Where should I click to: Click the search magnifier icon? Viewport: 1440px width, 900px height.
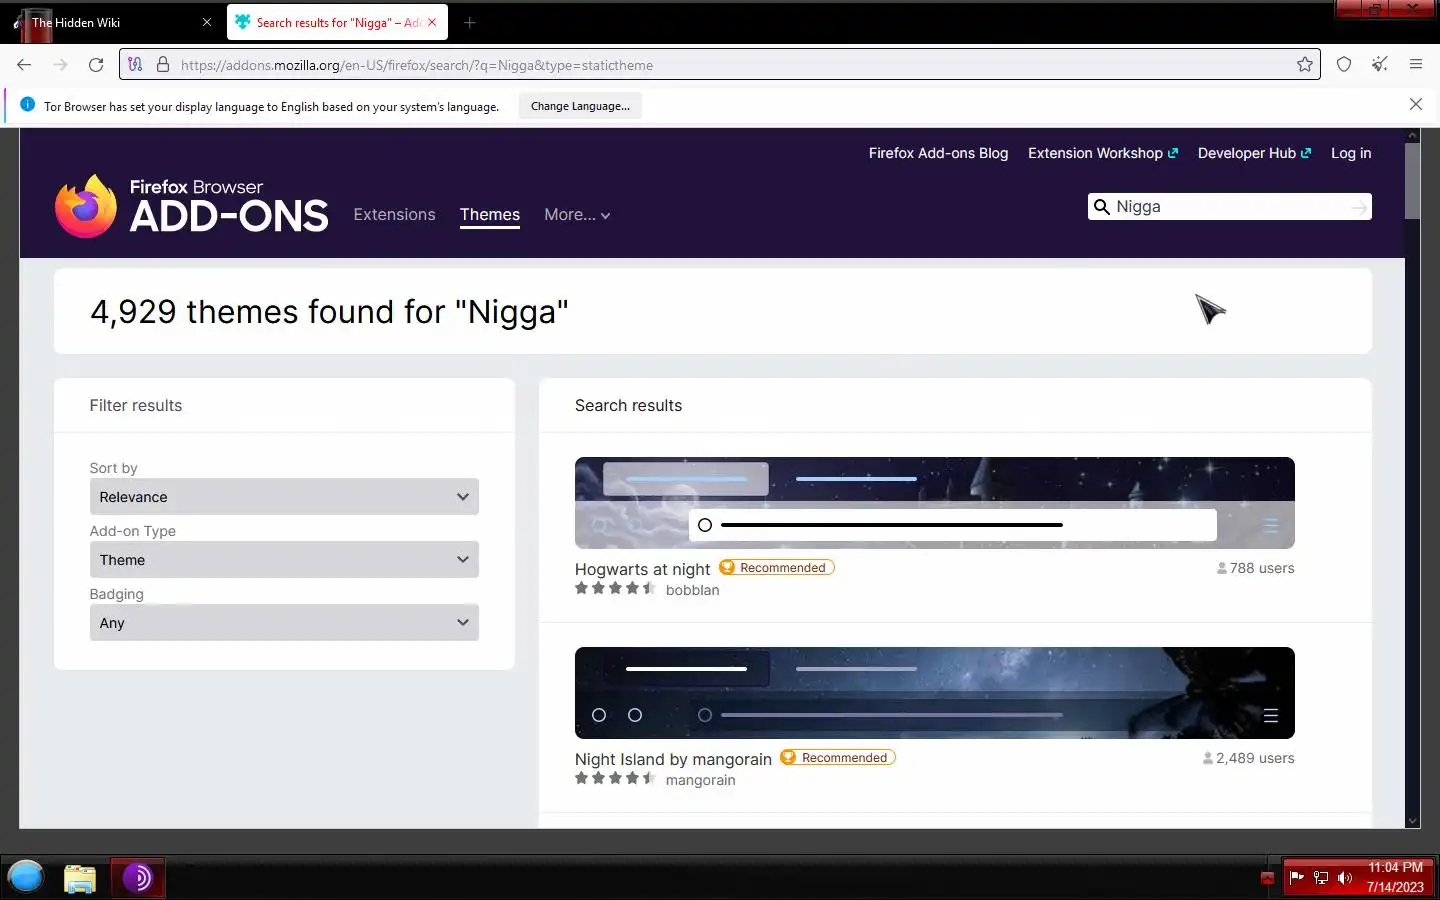1102,207
